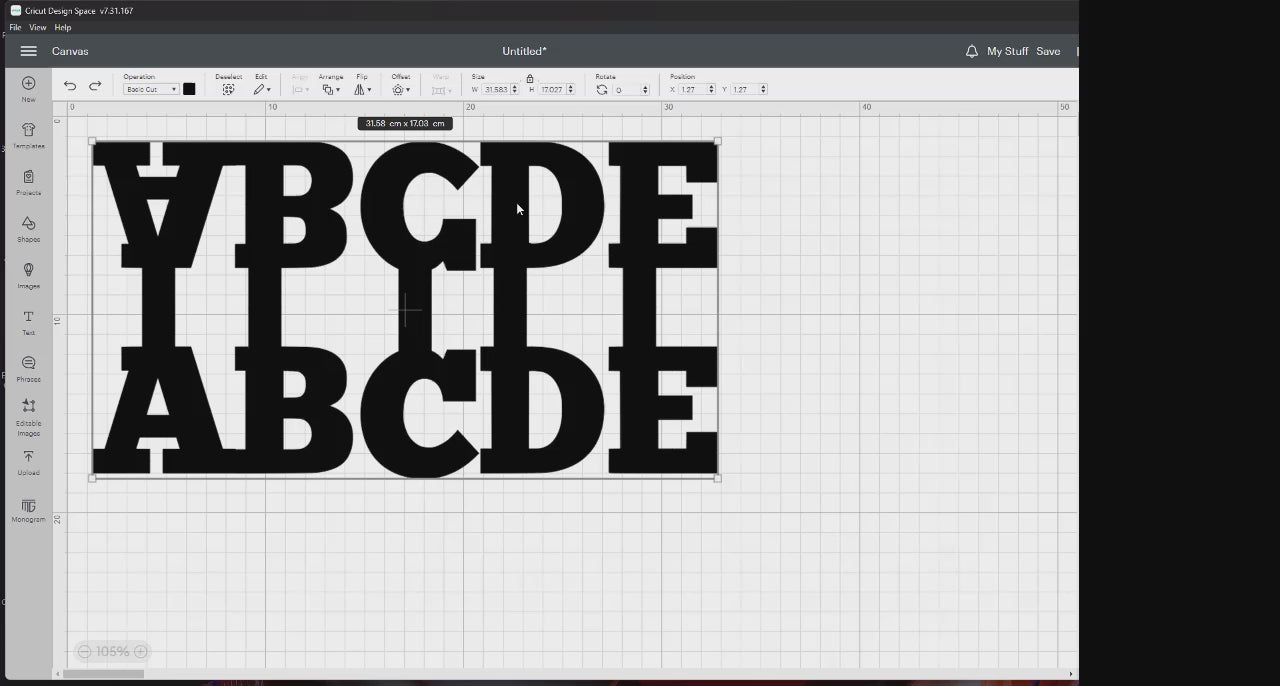Expand the Flip dropdown
The height and width of the screenshot is (686, 1280).
pos(362,90)
